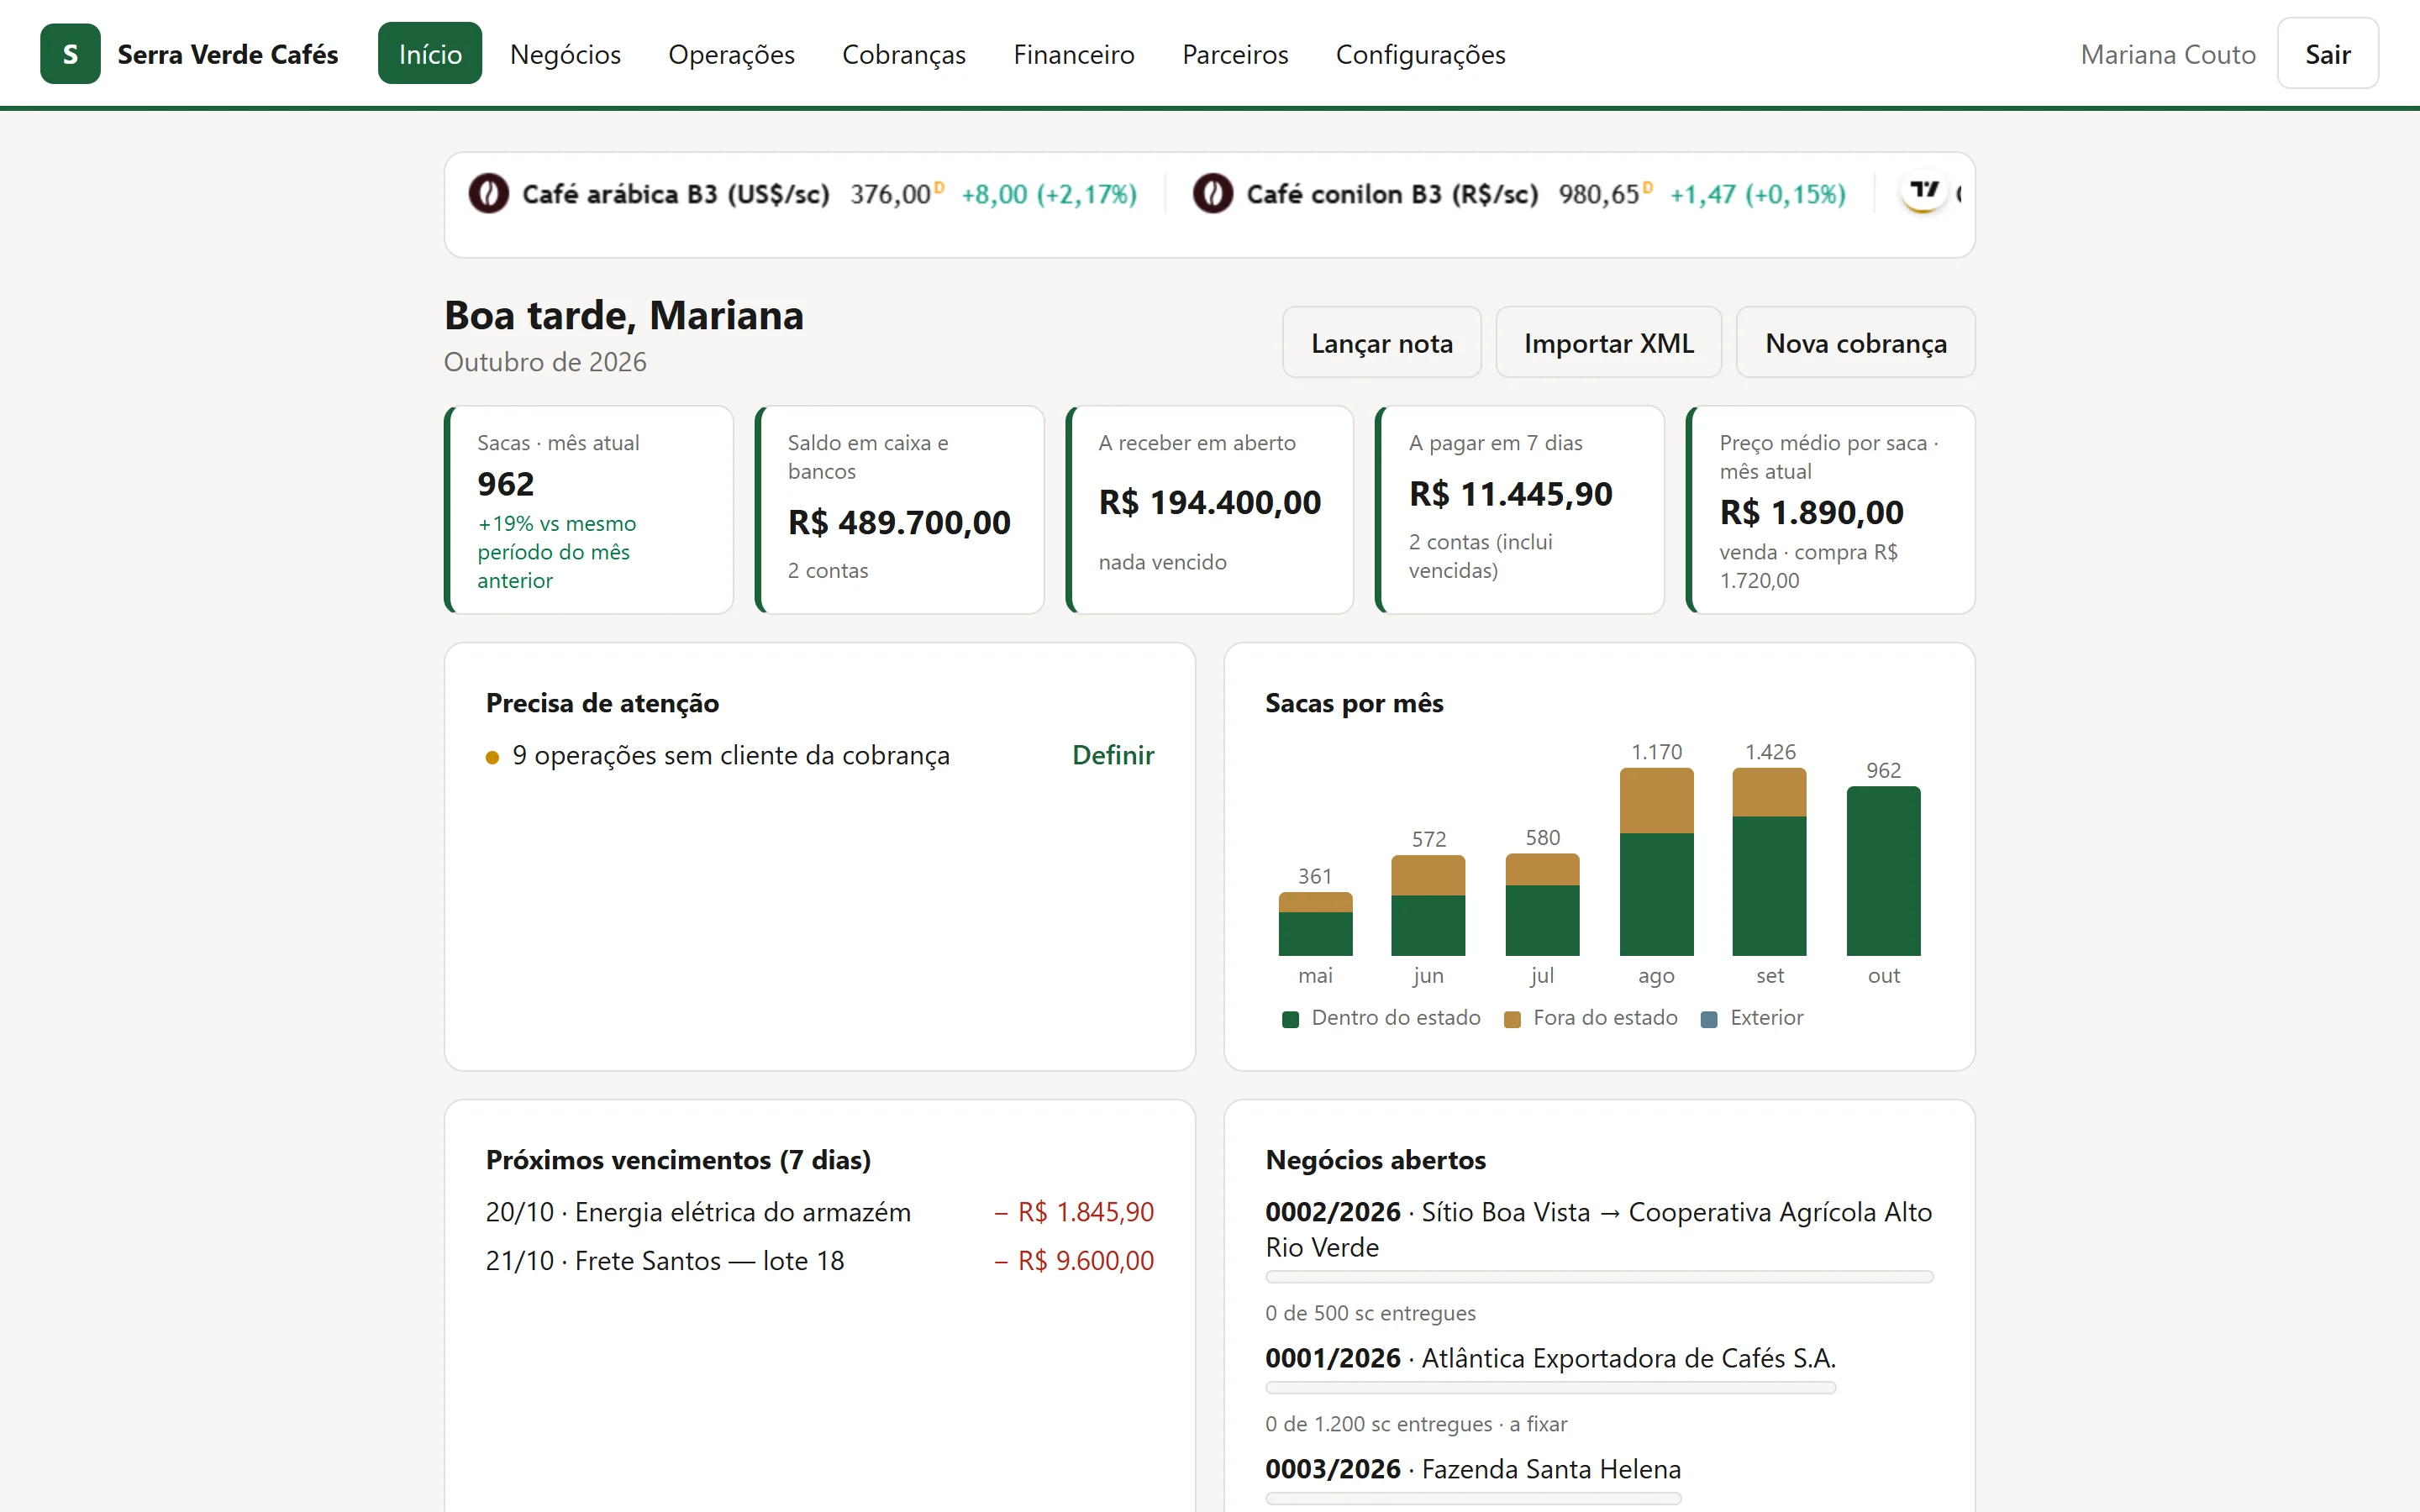Click the Exterior legend swatch
Image resolution: width=2420 pixels, height=1512 pixels.
(1709, 1019)
